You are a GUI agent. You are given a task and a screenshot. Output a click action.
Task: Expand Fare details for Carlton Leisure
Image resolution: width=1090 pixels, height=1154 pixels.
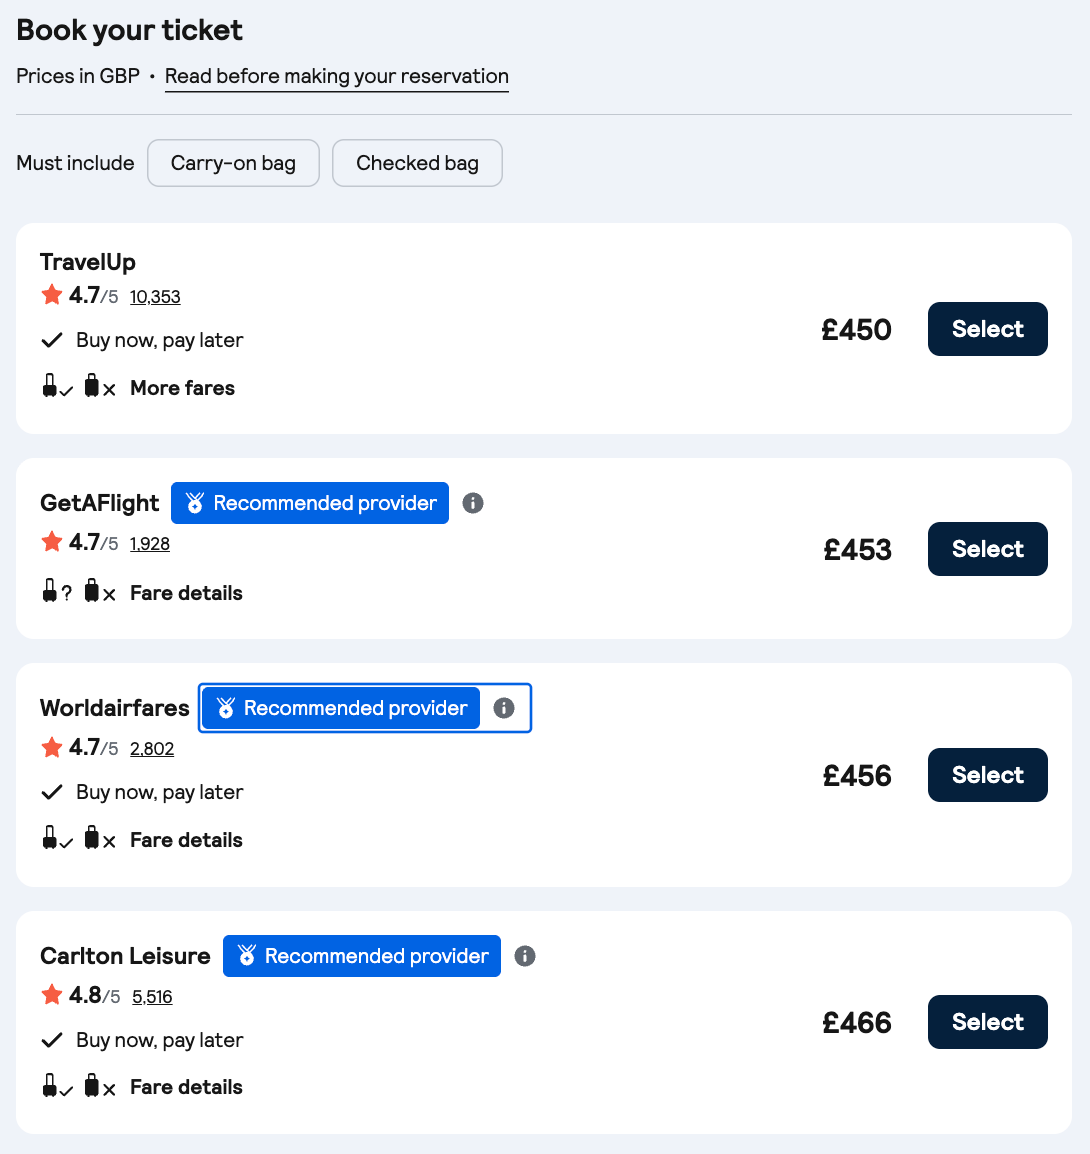pos(186,1087)
